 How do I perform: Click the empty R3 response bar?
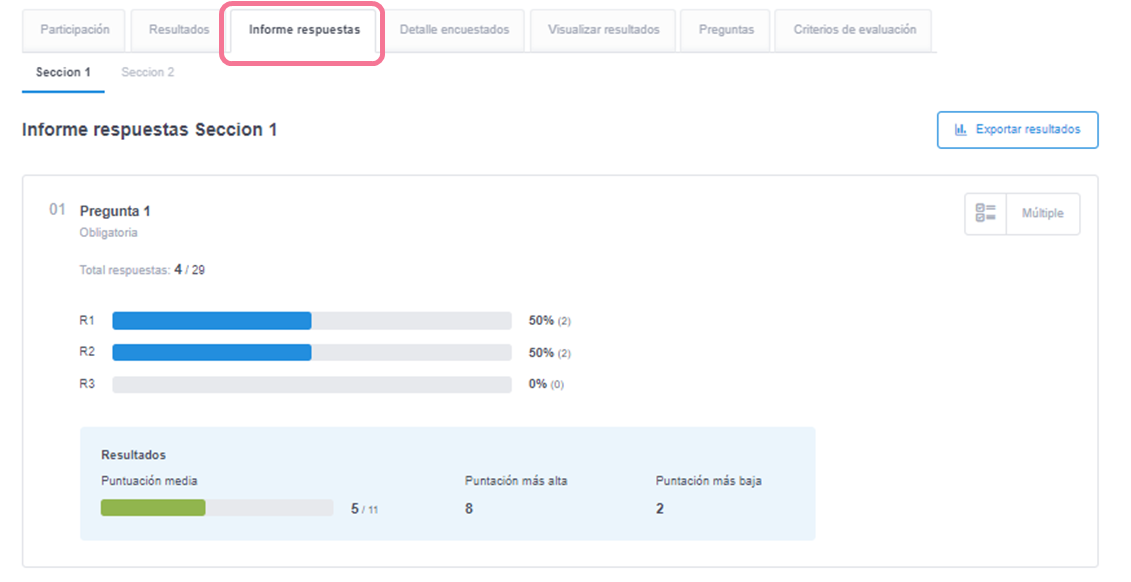[311, 384]
